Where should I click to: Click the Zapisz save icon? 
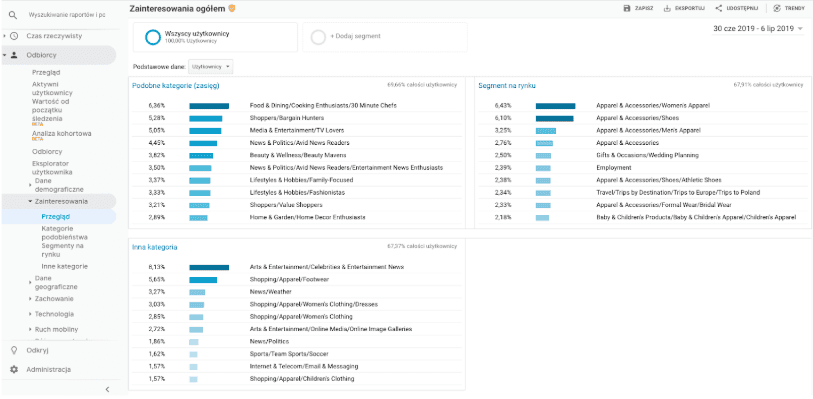pos(626,8)
